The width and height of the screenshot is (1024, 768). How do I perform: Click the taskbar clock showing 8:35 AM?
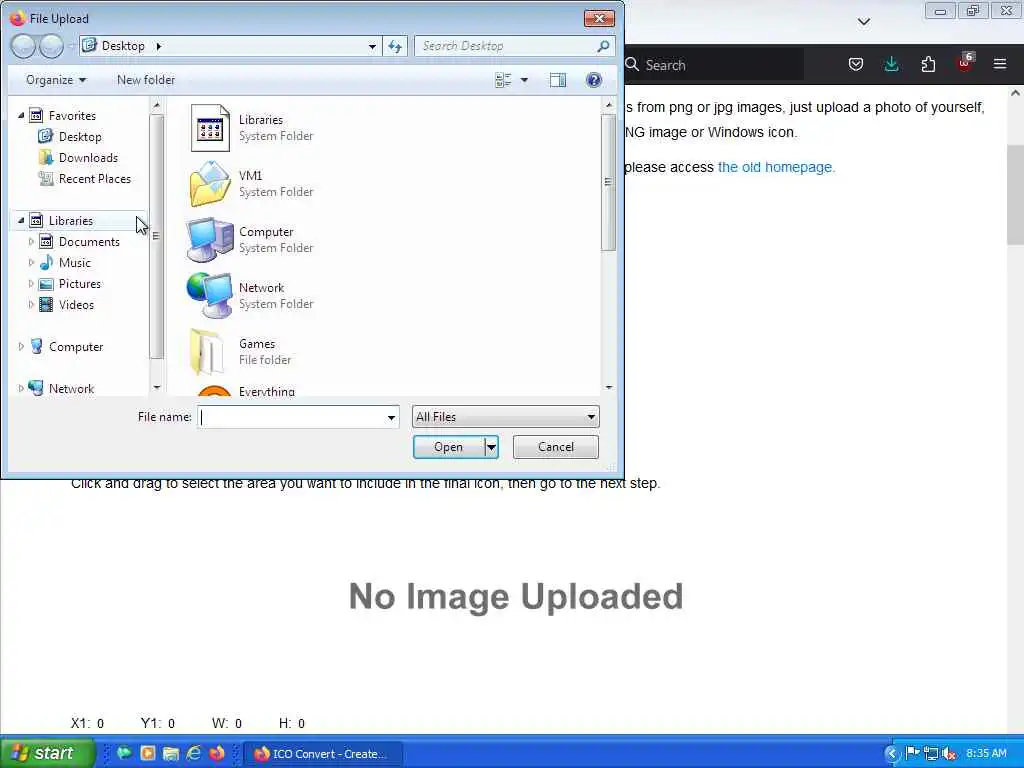[x=986, y=754]
